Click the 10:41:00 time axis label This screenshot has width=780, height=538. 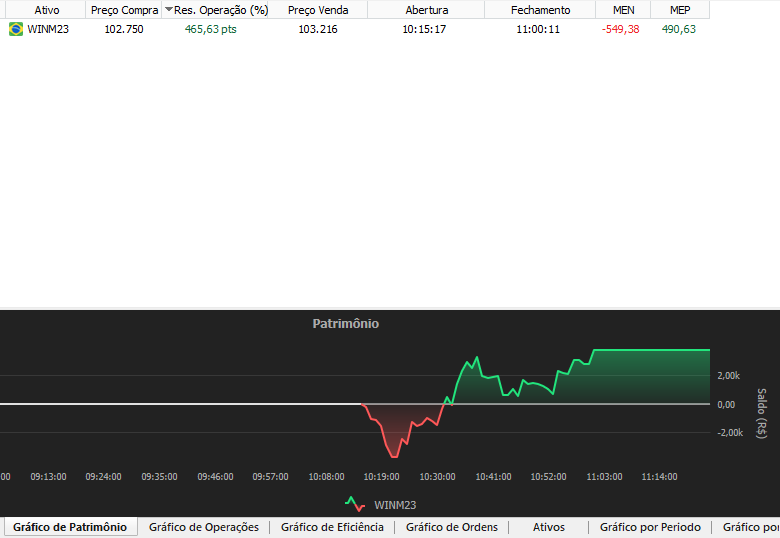click(x=493, y=477)
